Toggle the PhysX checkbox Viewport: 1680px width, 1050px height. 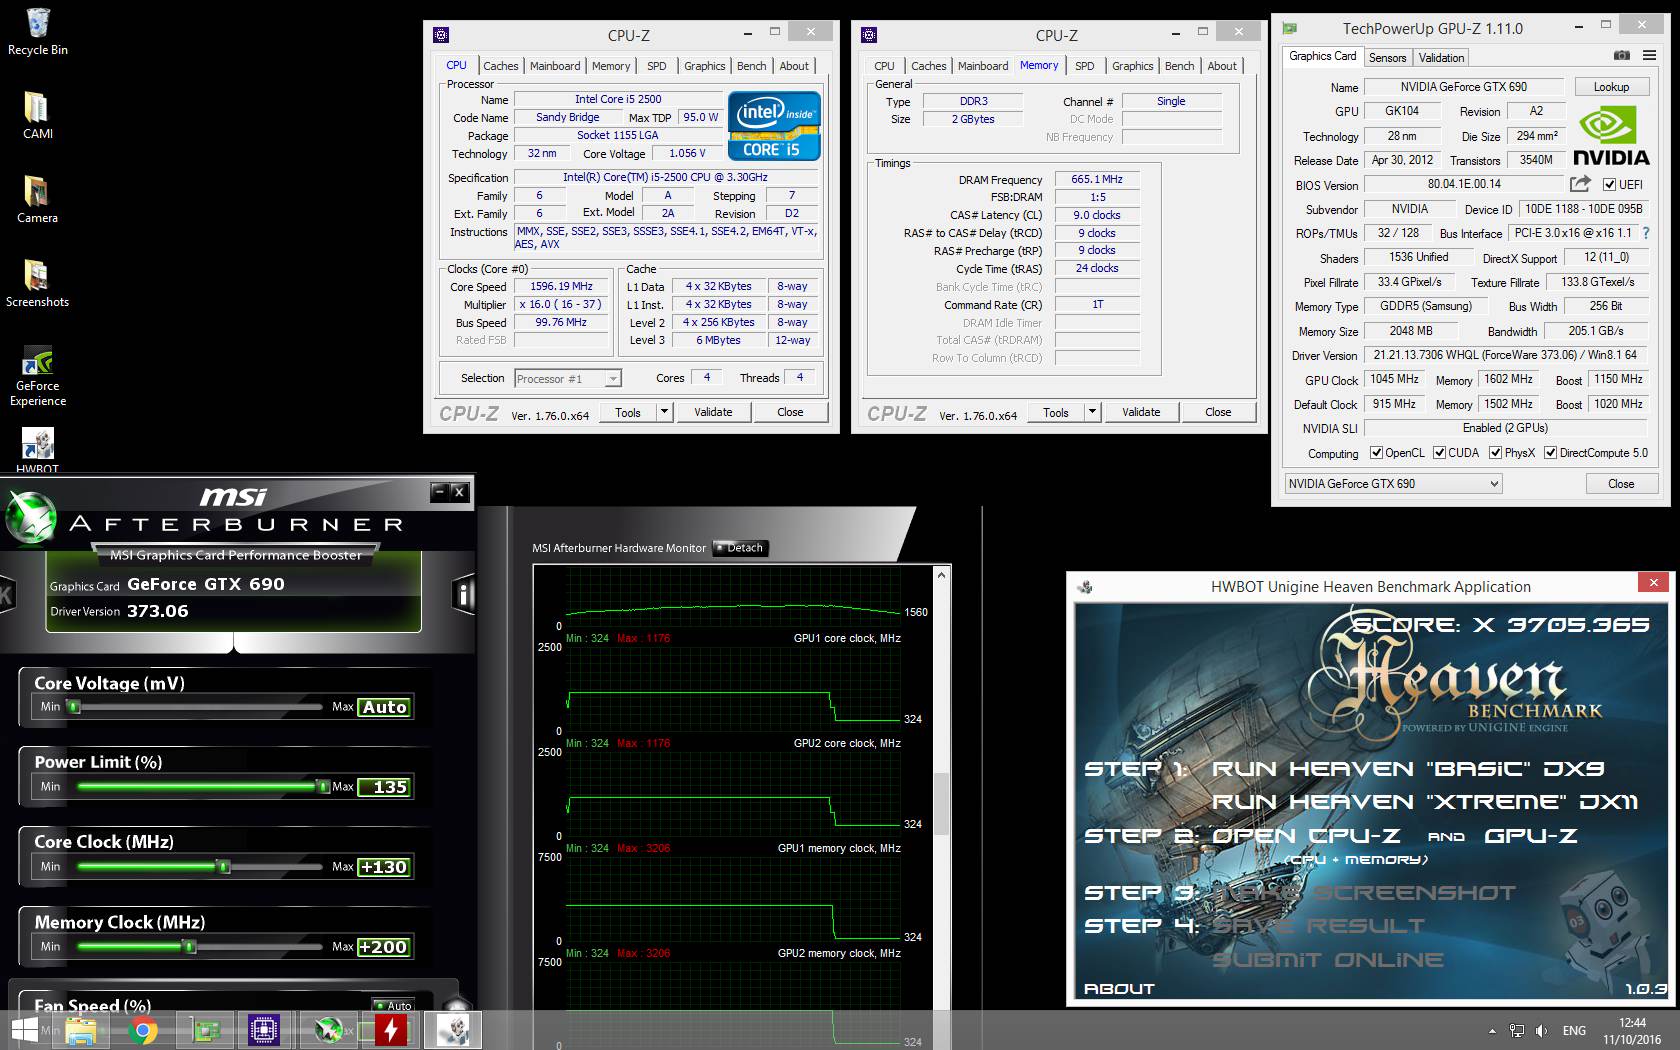pos(1495,453)
